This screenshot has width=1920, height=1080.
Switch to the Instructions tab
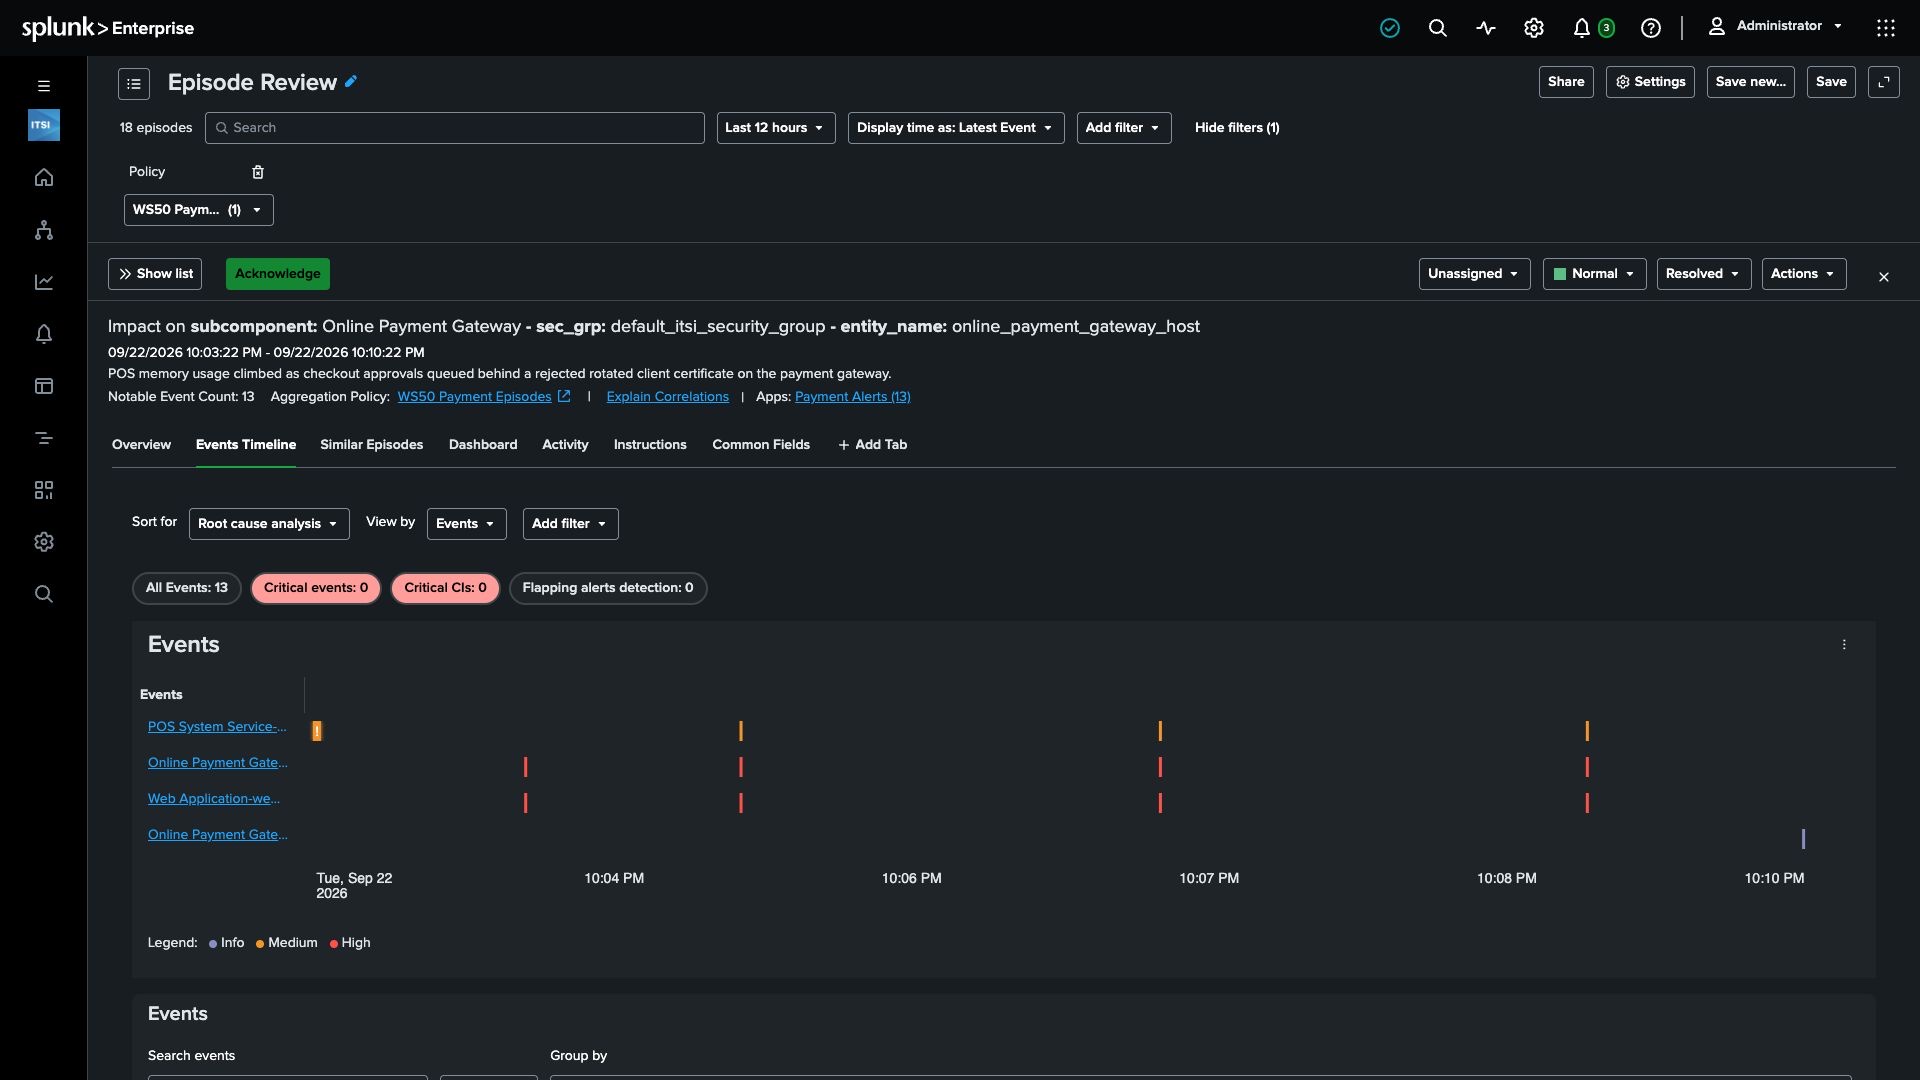(650, 445)
